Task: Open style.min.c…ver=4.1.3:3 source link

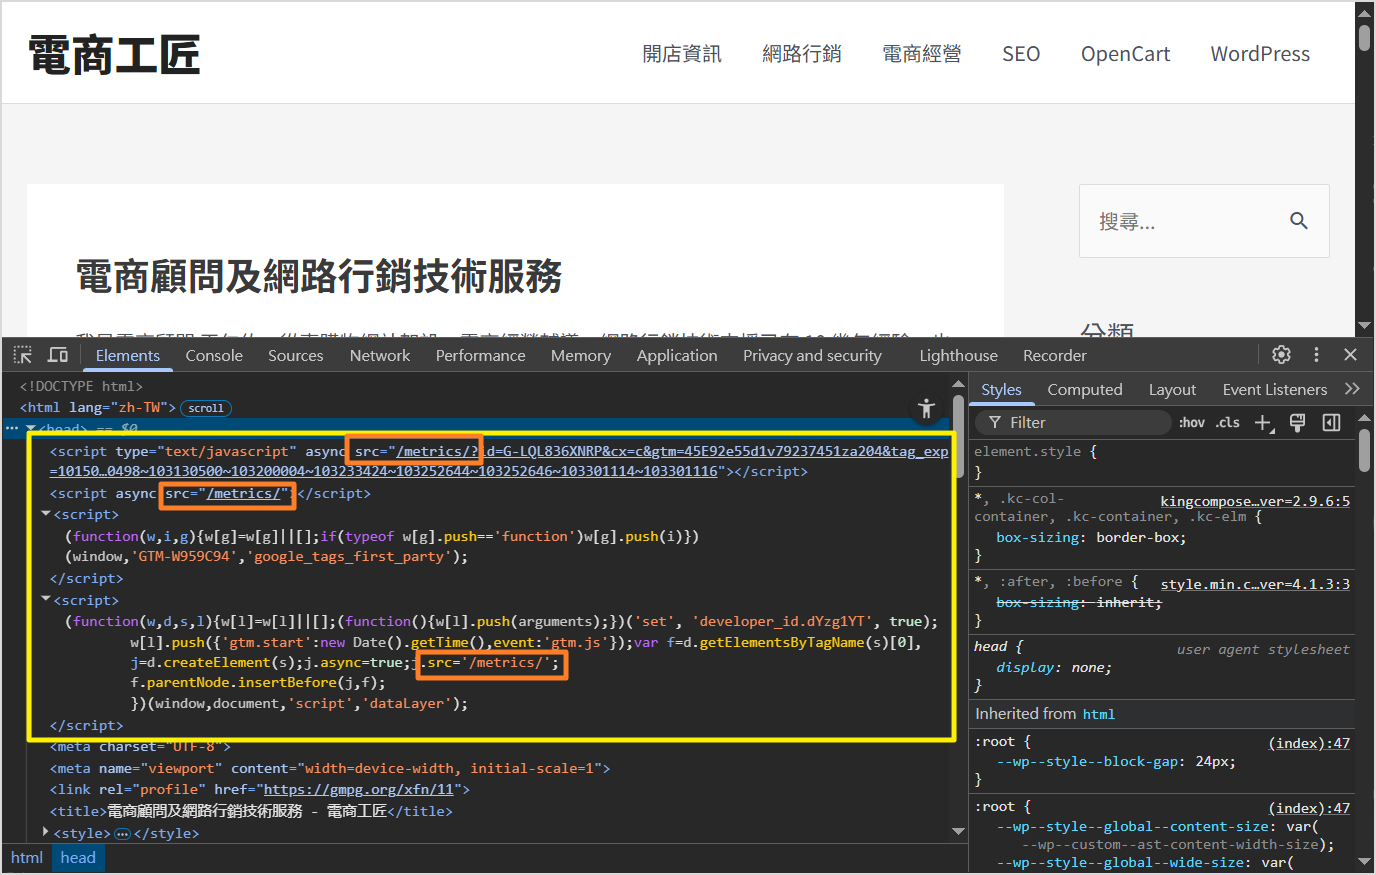Action: click(x=1255, y=584)
